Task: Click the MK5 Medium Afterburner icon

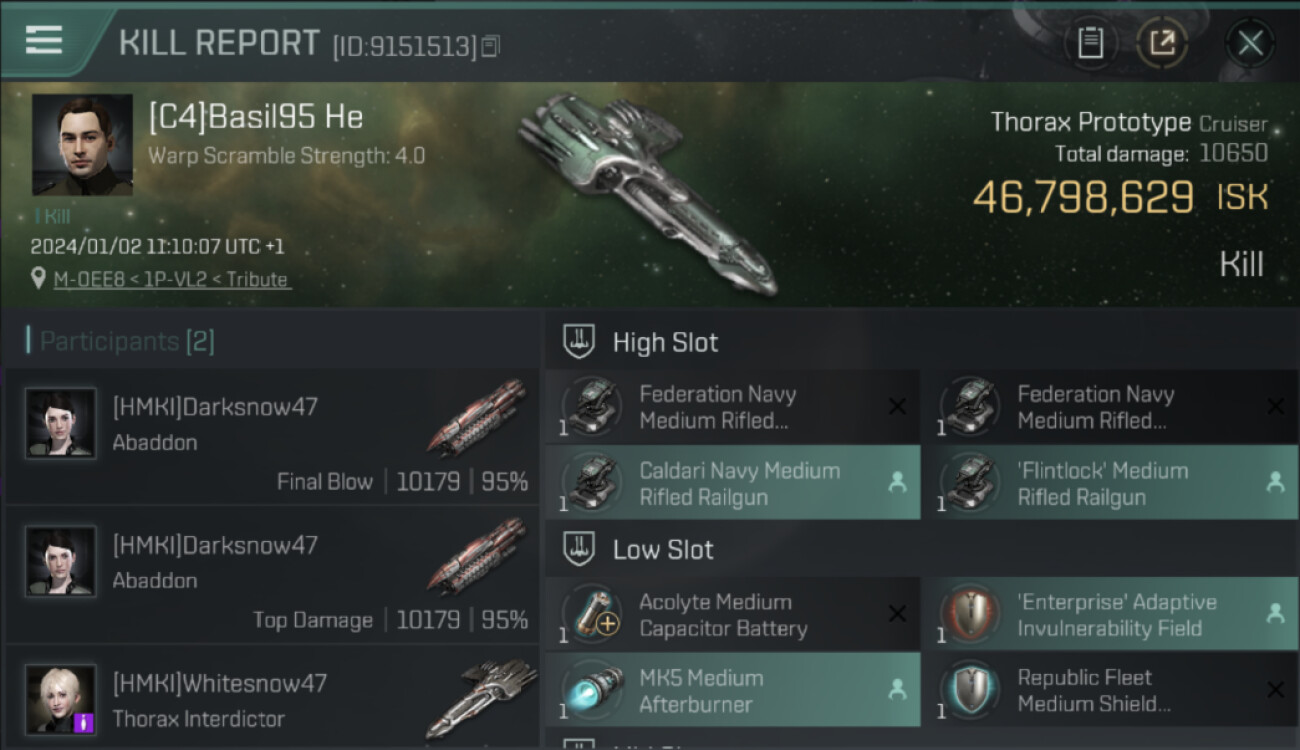Action: coord(592,691)
